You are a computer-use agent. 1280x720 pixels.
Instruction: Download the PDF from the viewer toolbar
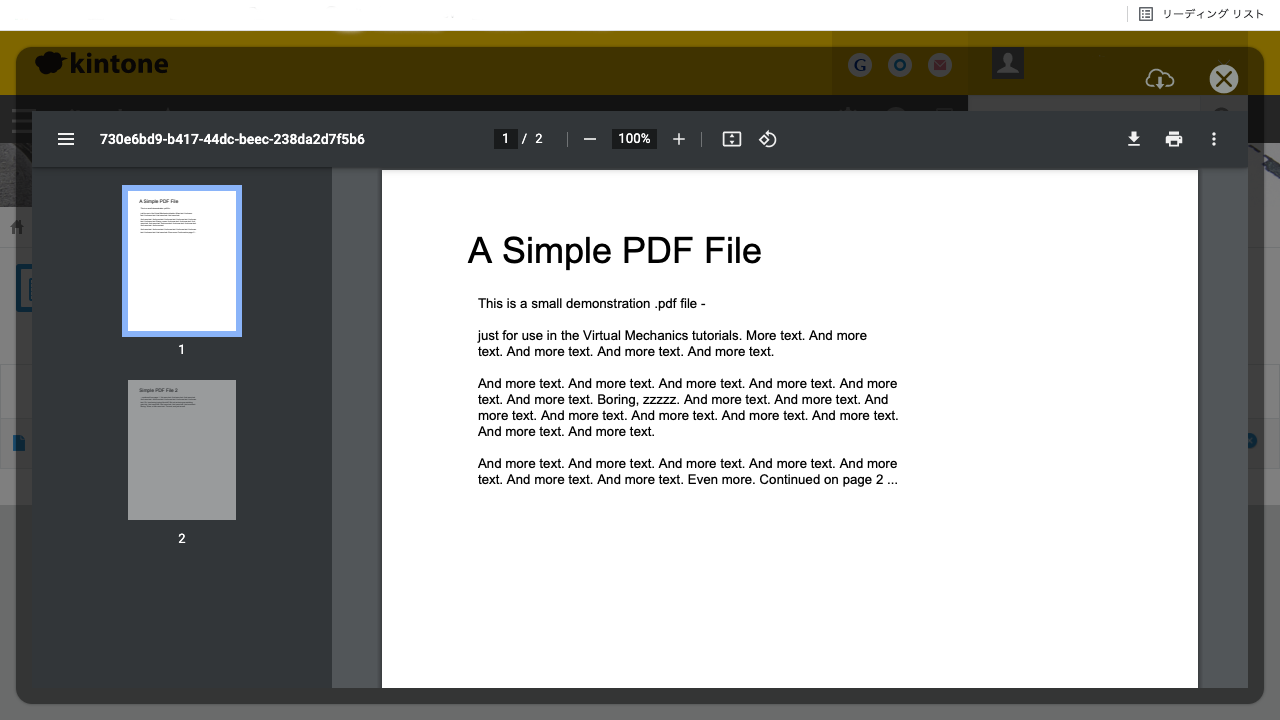[x=1134, y=139]
